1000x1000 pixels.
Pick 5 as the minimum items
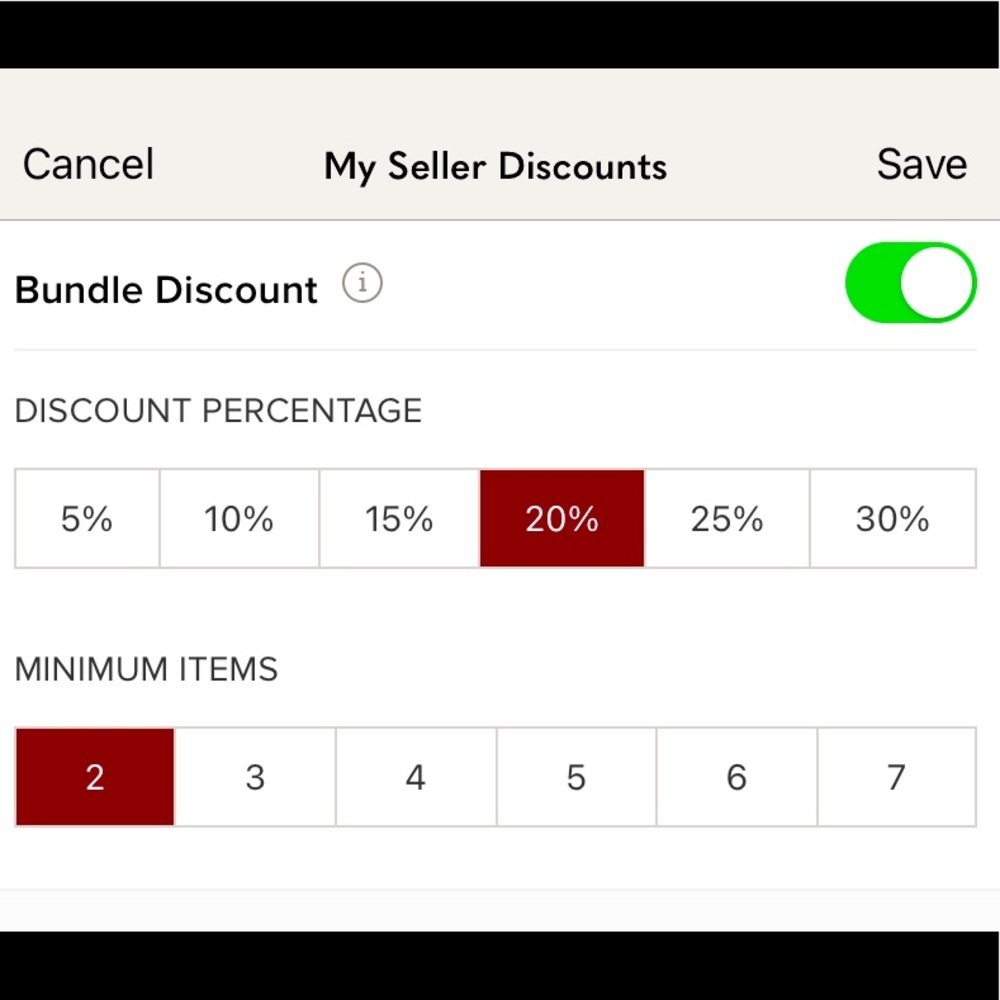tap(575, 777)
